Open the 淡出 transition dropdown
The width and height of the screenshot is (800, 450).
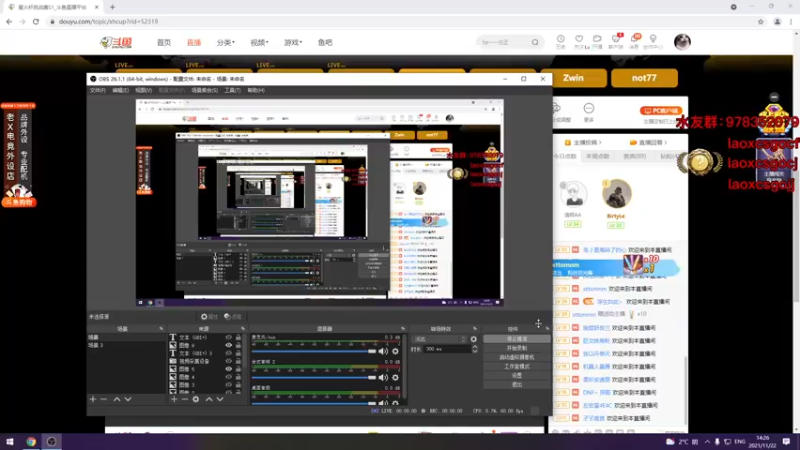[439, 339]
